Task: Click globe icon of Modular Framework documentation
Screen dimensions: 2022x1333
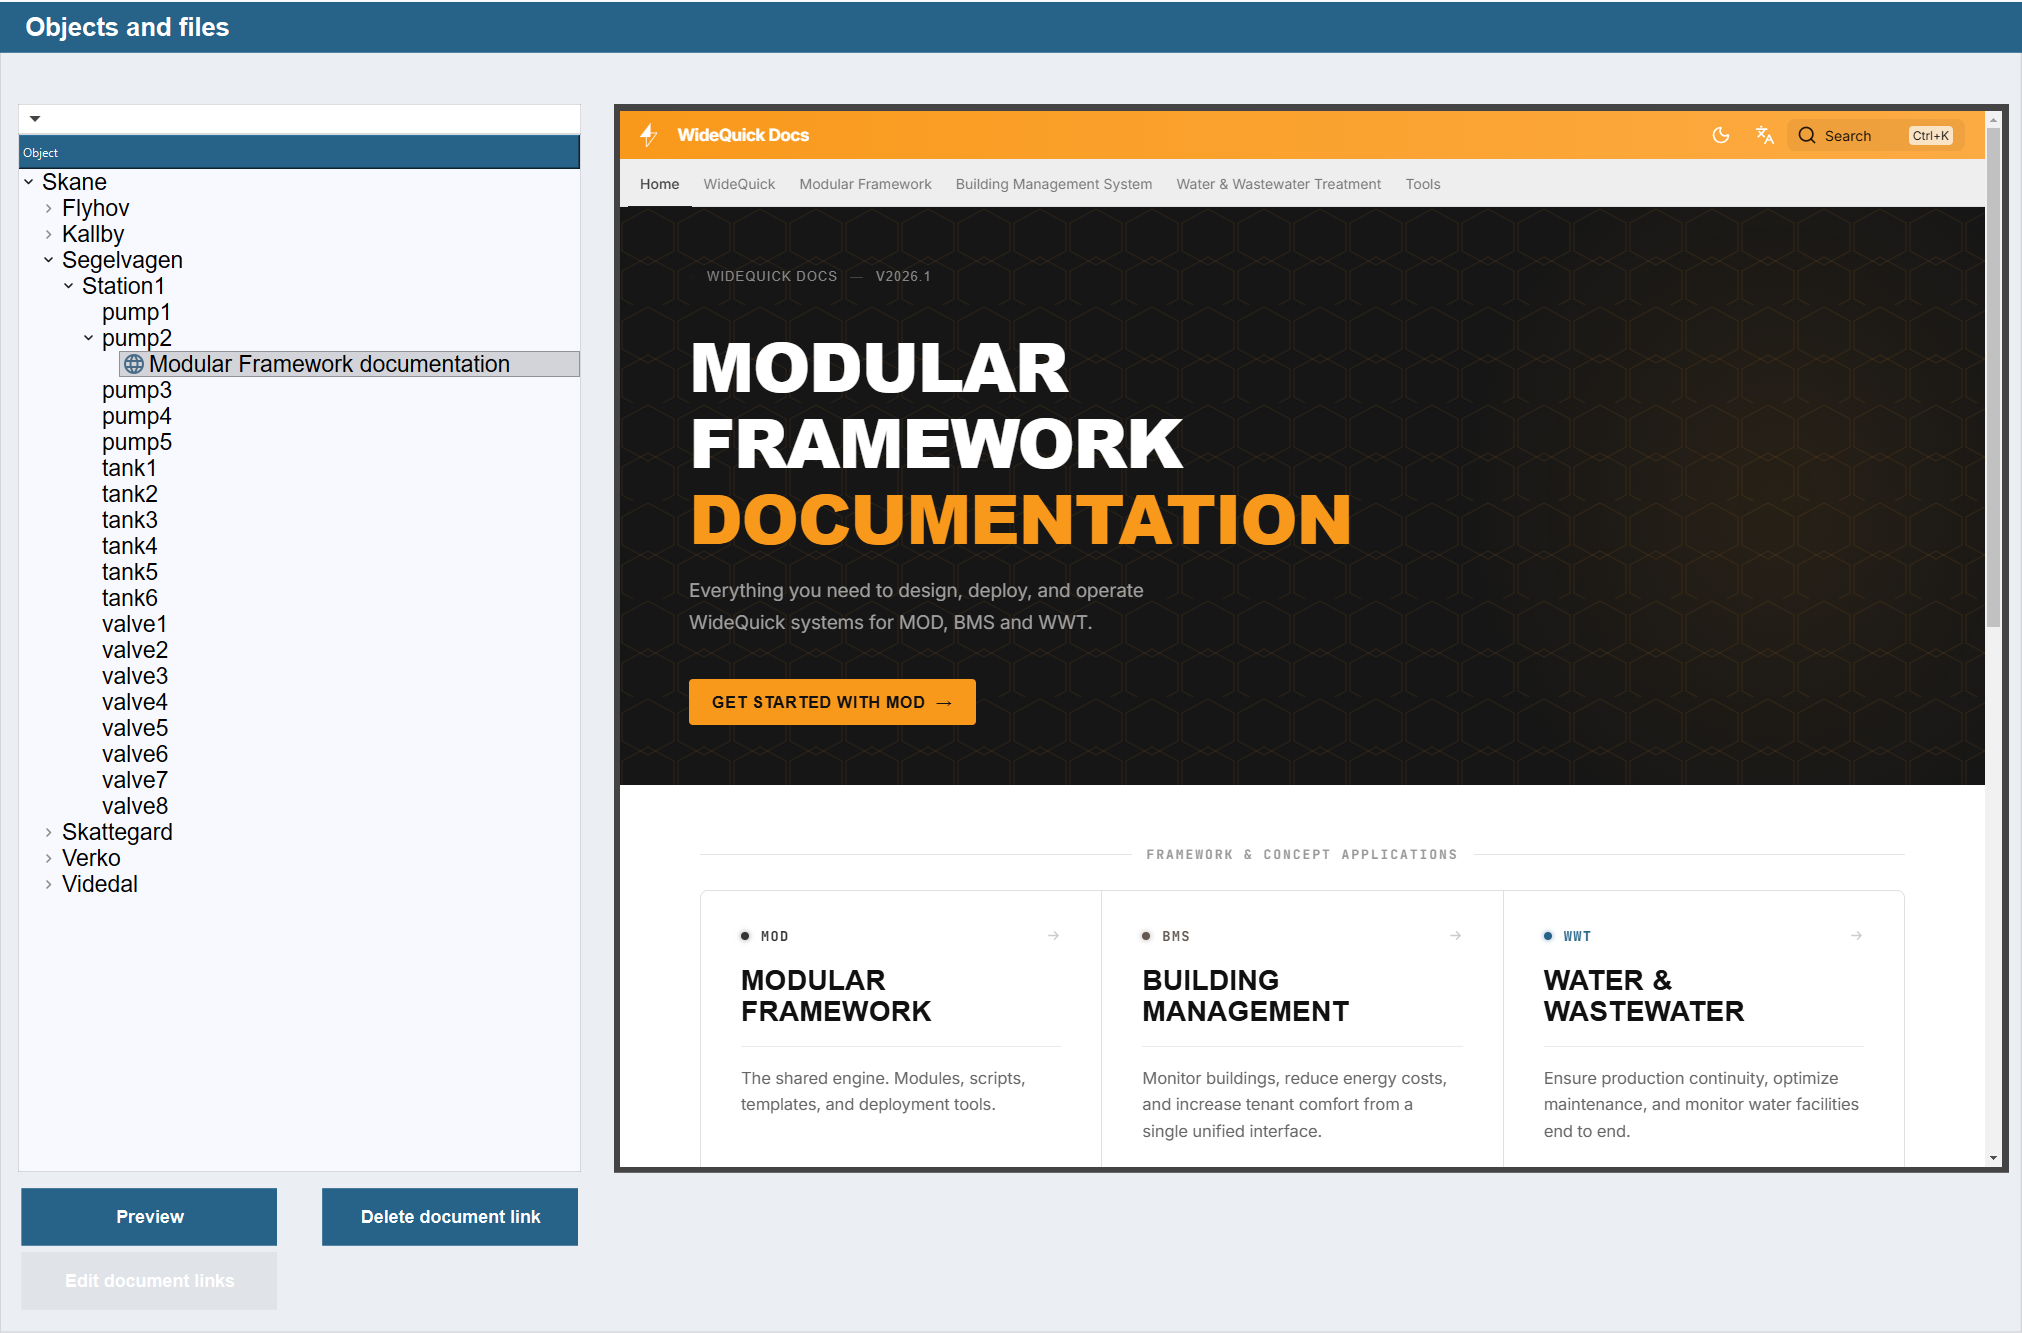Action: point(134,364)
